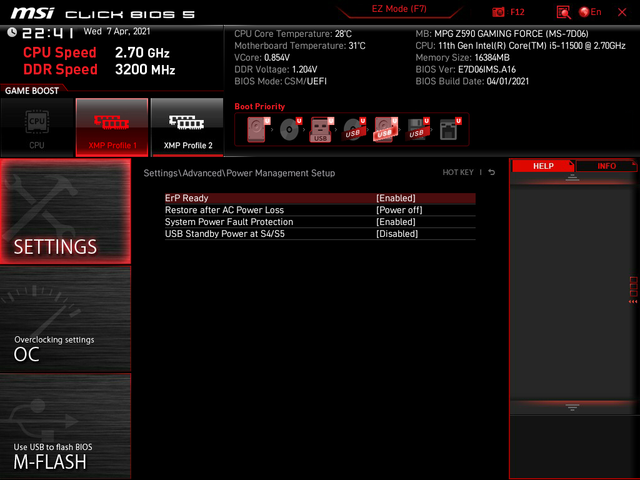This screenshot has height=480, width=640.
Task: Open the OC overclocking settings section
Action: [65, 318]
